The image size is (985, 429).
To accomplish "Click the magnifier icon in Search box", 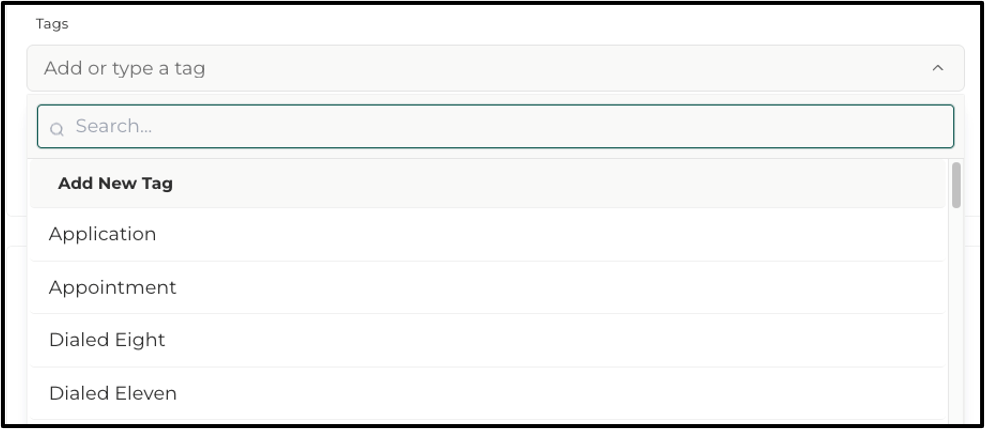I will point(57,129).
